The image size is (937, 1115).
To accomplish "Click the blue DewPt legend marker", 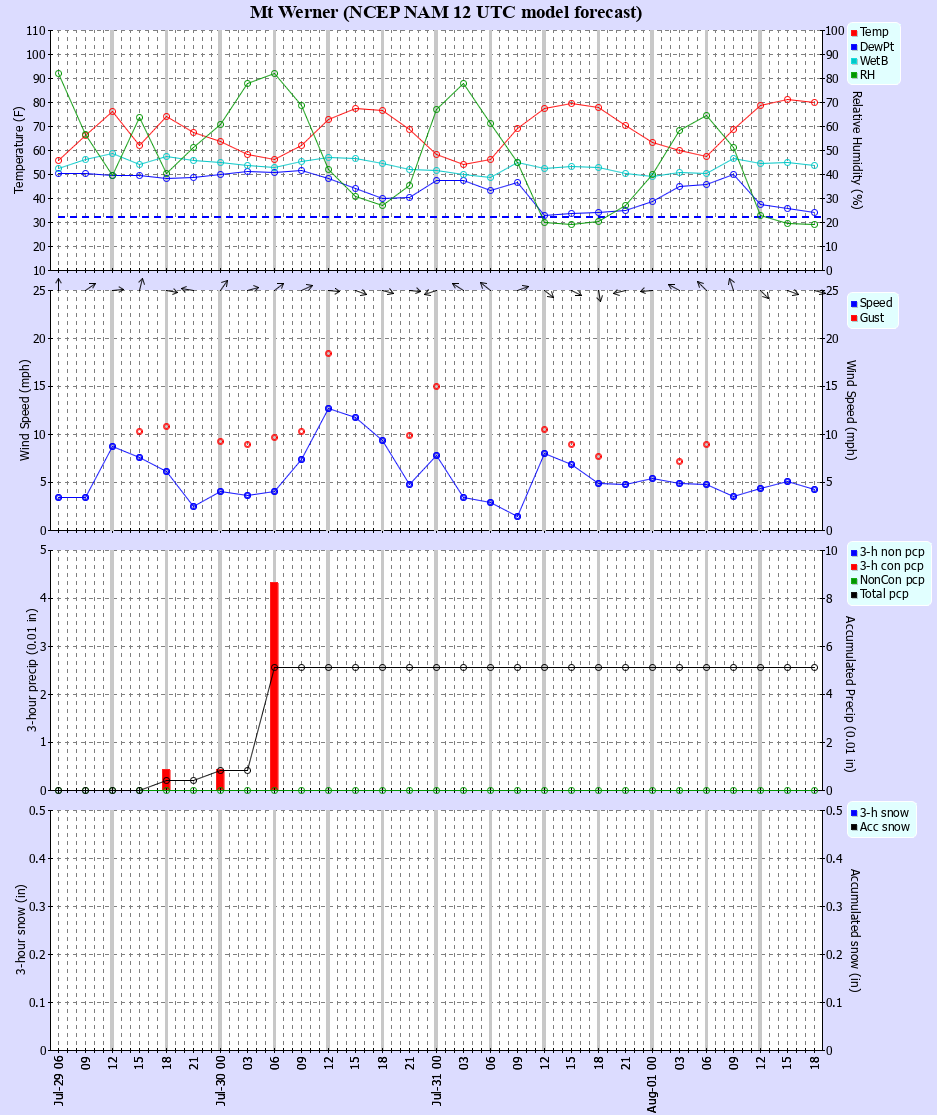I will click(854, 47).
